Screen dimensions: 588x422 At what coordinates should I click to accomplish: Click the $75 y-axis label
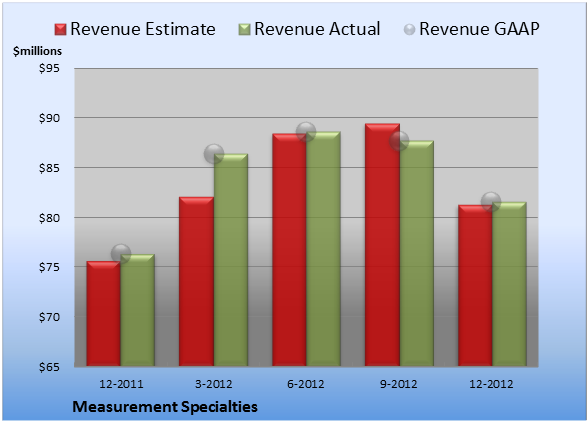tap(49, 267)
